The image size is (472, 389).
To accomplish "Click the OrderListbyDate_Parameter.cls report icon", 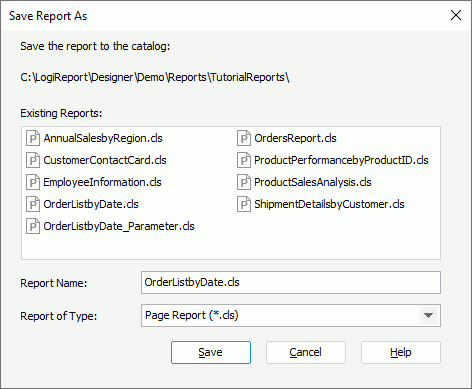I will pos(33,226).
